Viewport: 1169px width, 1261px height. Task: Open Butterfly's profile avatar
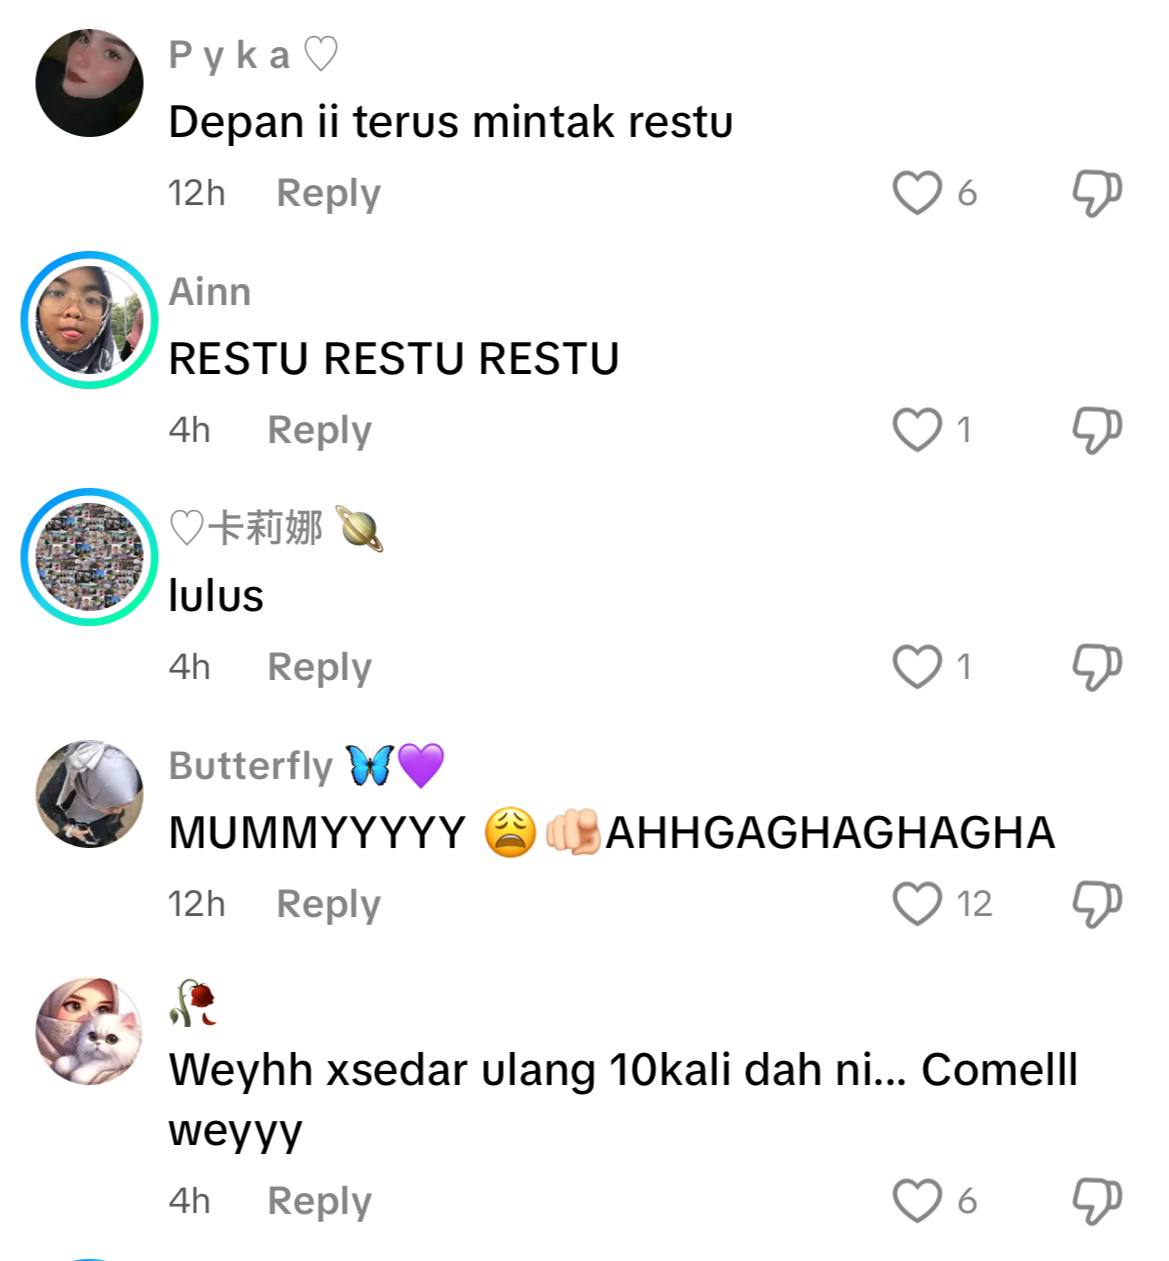[x=89, y=794]
